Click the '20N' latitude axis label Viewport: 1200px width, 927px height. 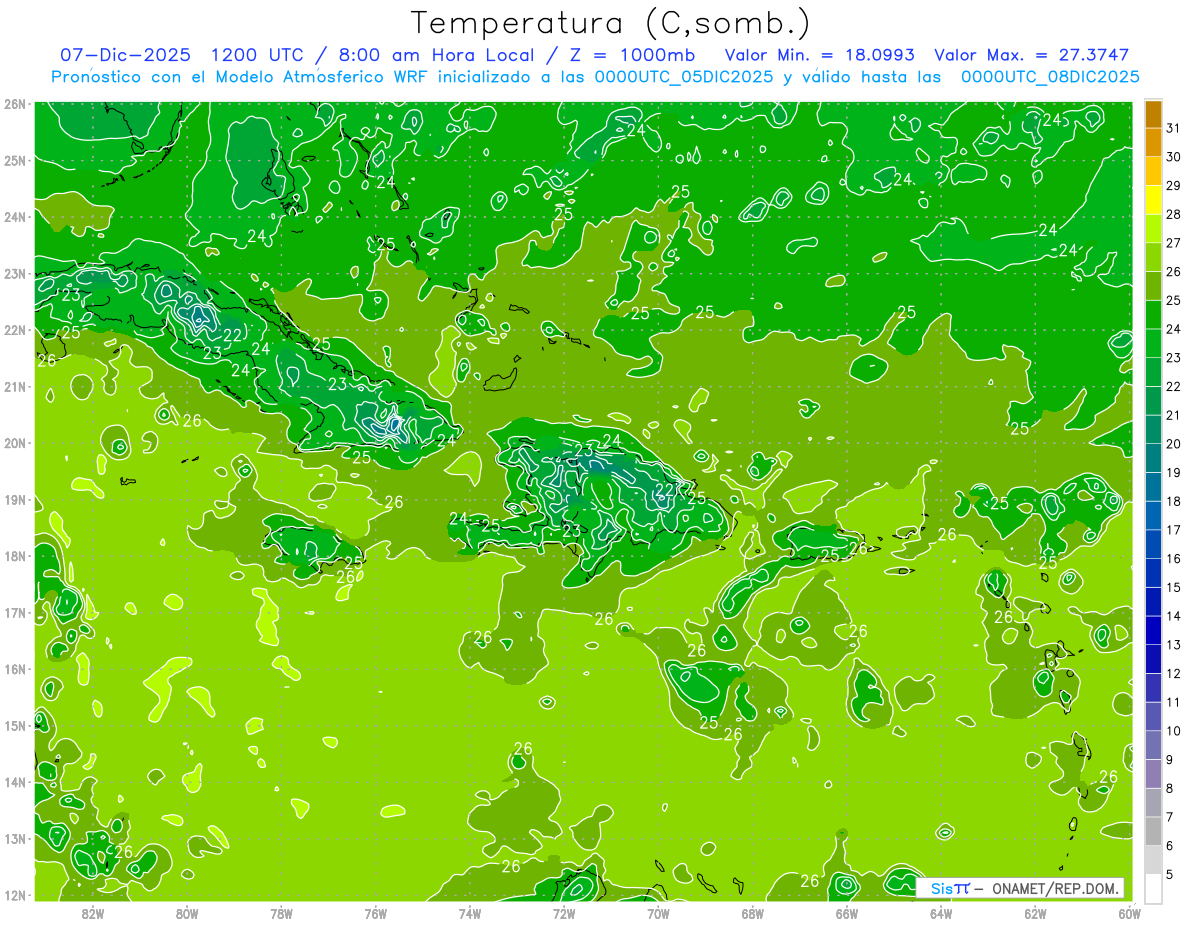(14, 443)
